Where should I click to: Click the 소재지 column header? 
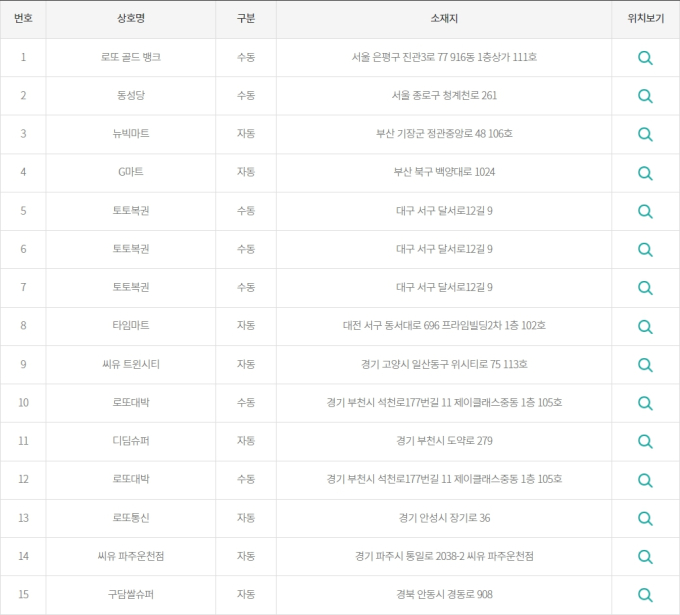(x=444, y=18)
